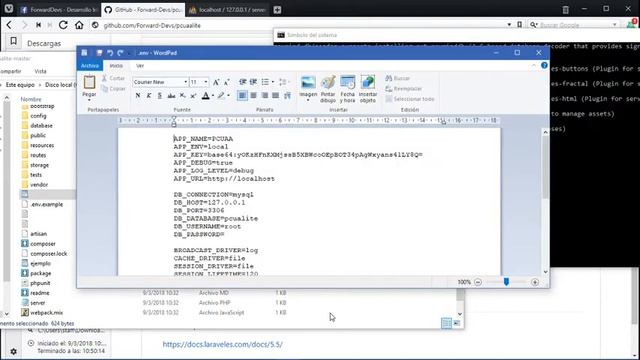Screen dimensions: 640x360
Task: Toggle superscript formatting
Action: pyautogui.click(x=193, y=96)
